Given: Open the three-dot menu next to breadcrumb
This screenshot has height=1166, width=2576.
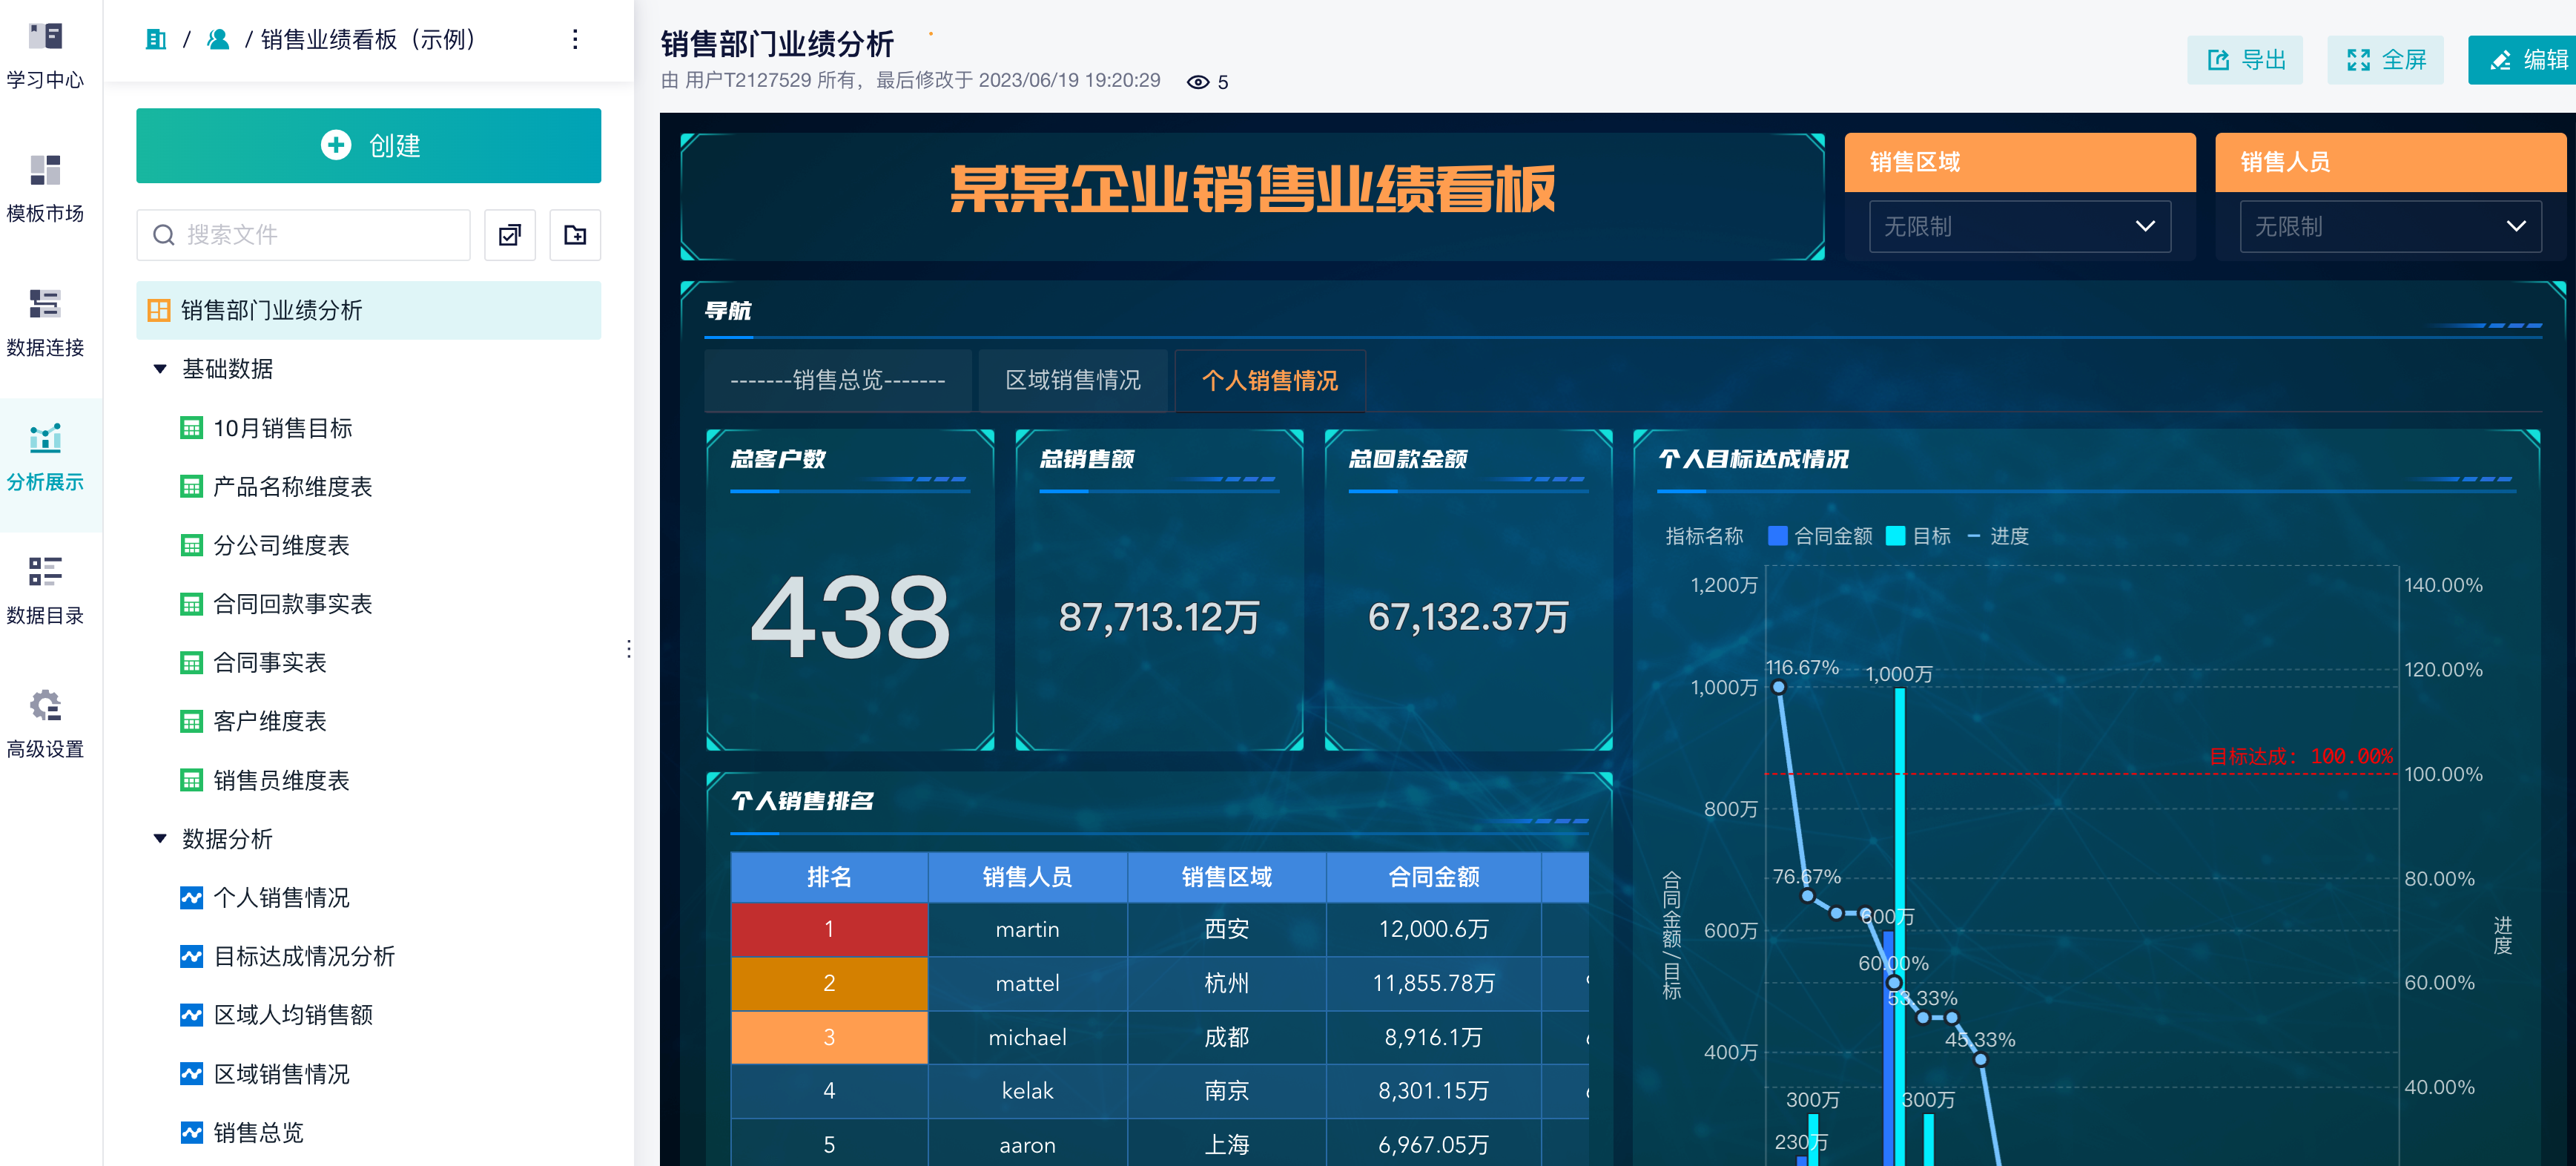Looking at the screenshot, I should (575, 40).
